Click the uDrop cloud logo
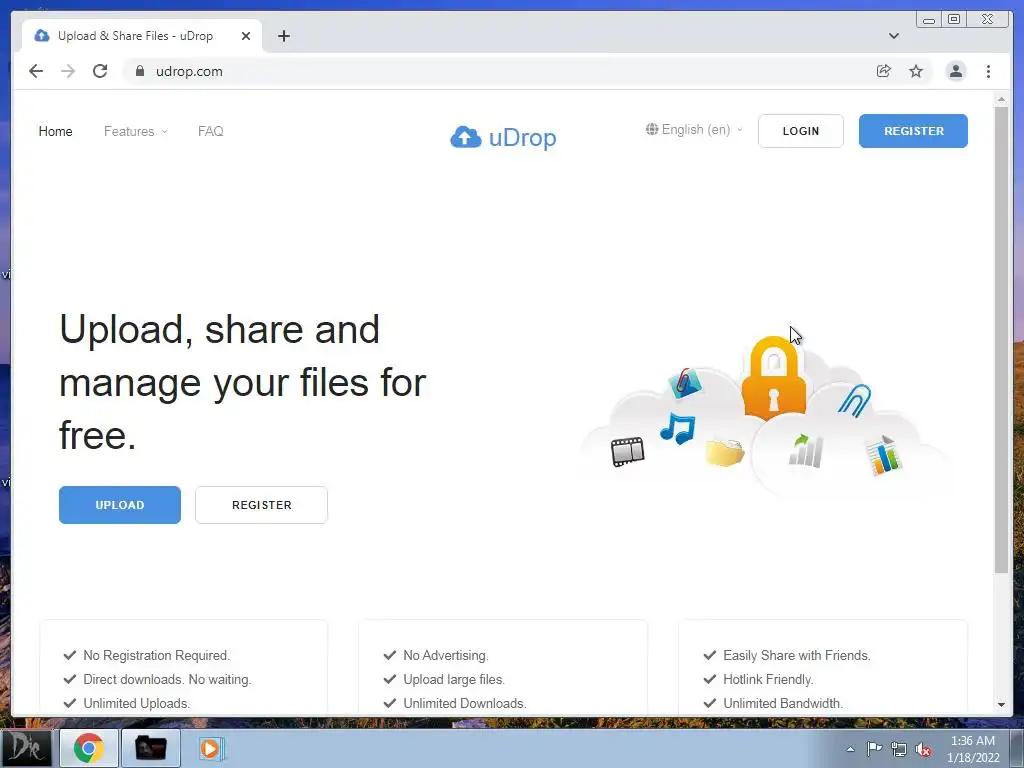This screenshot has width=1024, height=768. click(504, 137)
